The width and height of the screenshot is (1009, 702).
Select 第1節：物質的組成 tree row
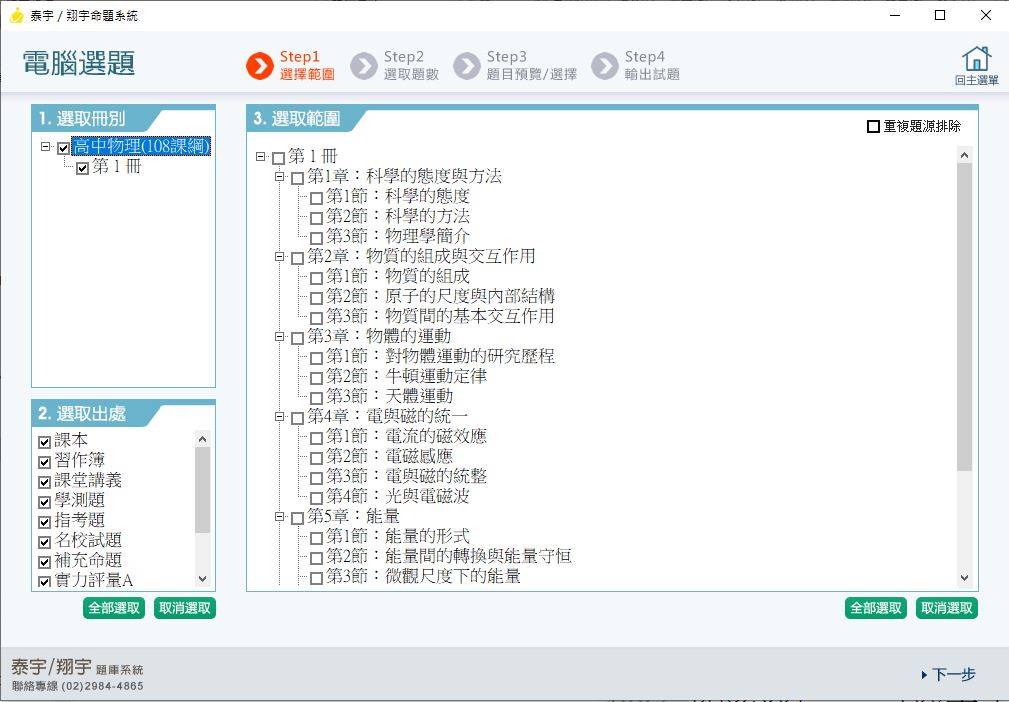pos(398,276)
